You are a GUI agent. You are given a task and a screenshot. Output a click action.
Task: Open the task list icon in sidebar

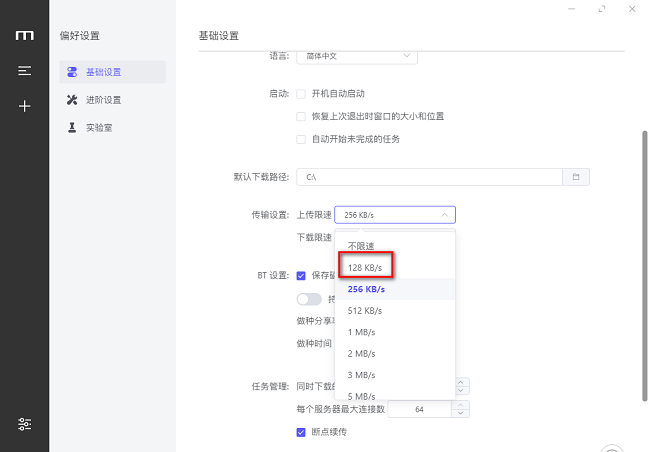24,71
